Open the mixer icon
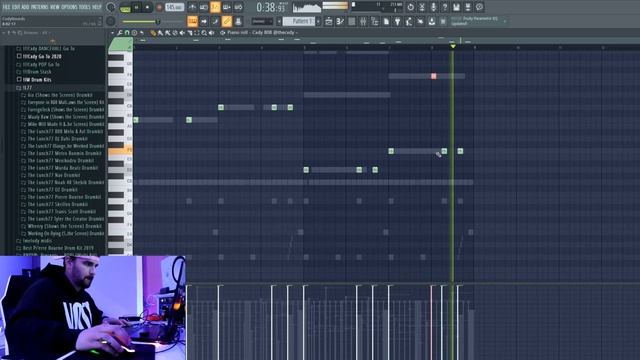This screenshot has height=360, width=640. click(x=363, y=21)
